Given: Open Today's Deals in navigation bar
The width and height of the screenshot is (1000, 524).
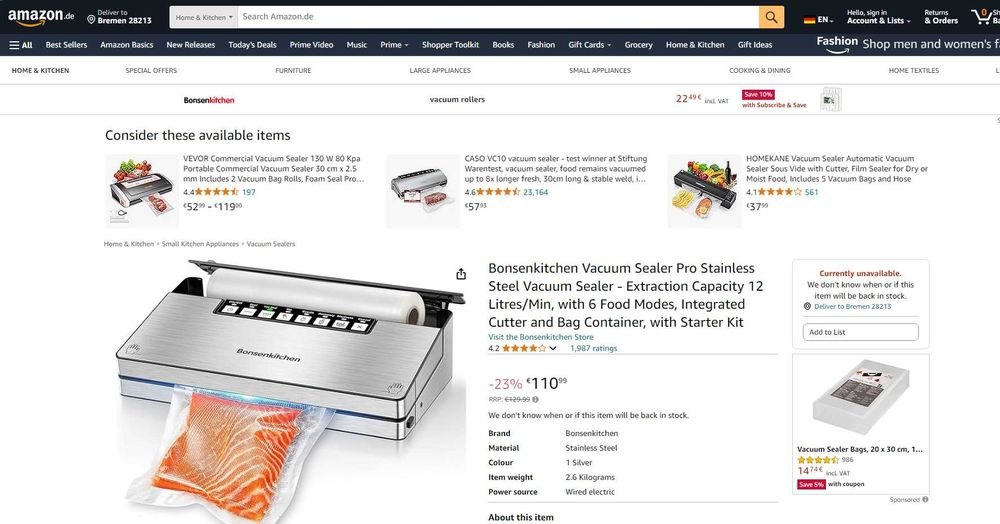Looking at the screenshot, I should [x=253, y=45].
